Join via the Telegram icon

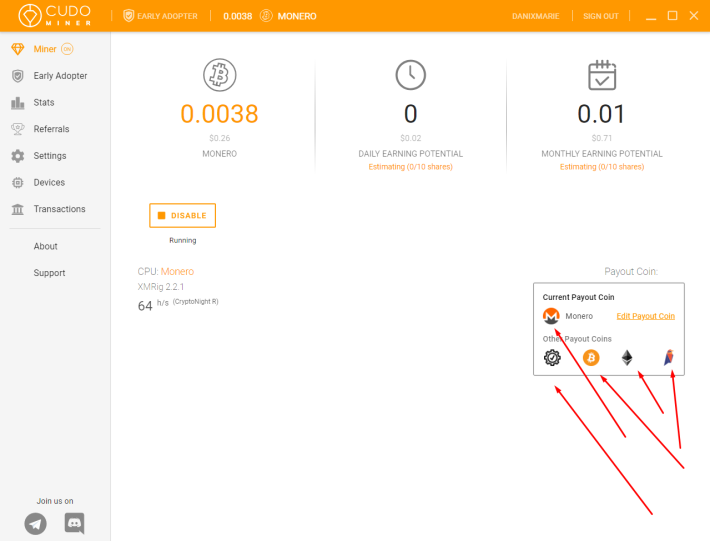click(35, 524)
